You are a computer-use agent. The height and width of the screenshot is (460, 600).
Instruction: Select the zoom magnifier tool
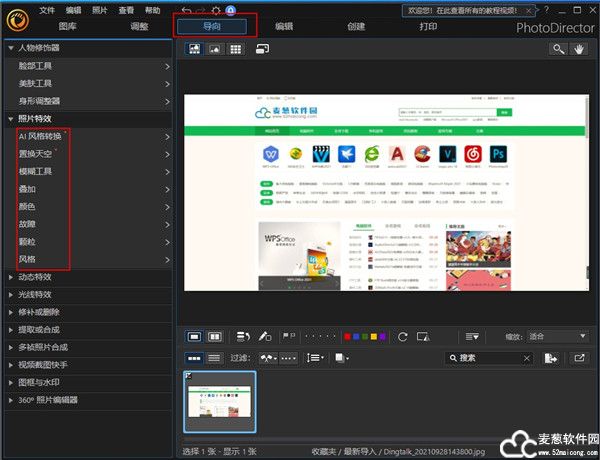(557, 48)
